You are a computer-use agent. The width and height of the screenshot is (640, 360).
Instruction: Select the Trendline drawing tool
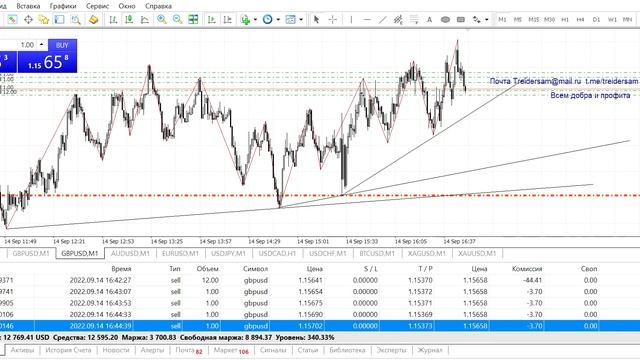point(382,19)
